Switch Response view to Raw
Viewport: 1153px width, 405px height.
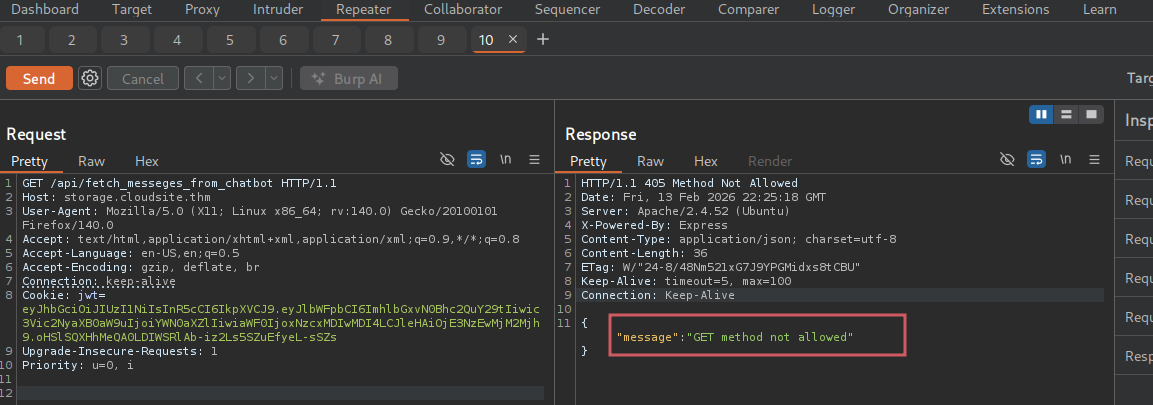tap(651, 161)
